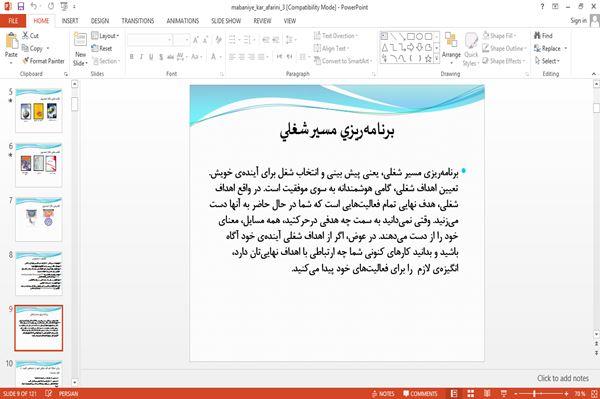The height and width of the screenshot is (399, 600).
Task: Switch to the TRANSITIONS tab
Action: [x=138, y=21]
